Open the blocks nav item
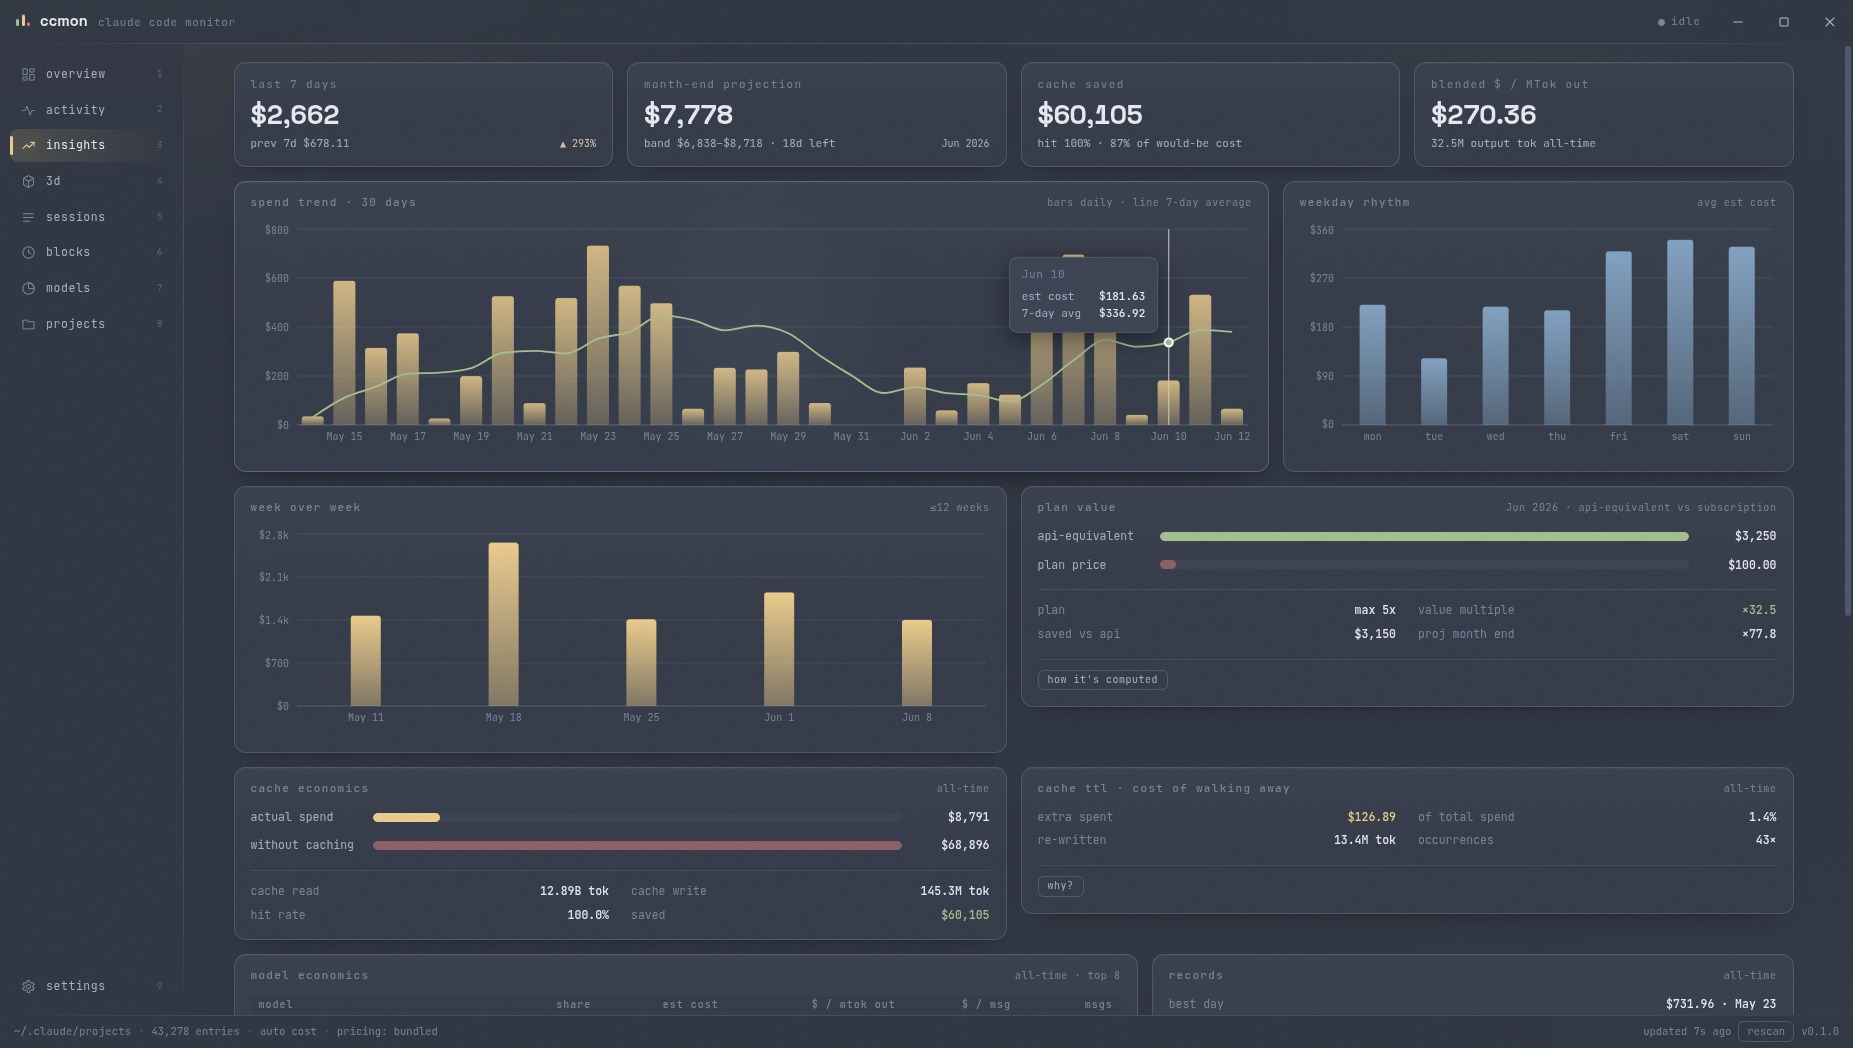 pos(90,252)
